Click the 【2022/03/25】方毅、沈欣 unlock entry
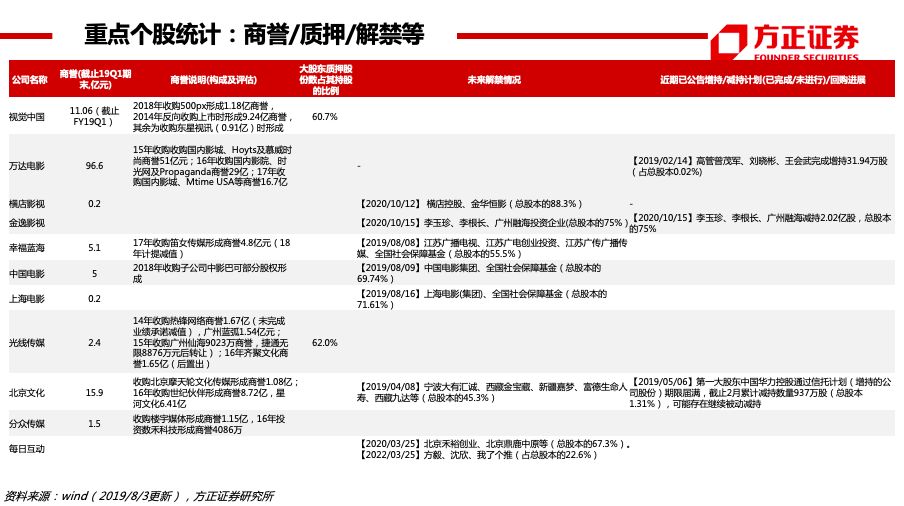 point(477,455)
